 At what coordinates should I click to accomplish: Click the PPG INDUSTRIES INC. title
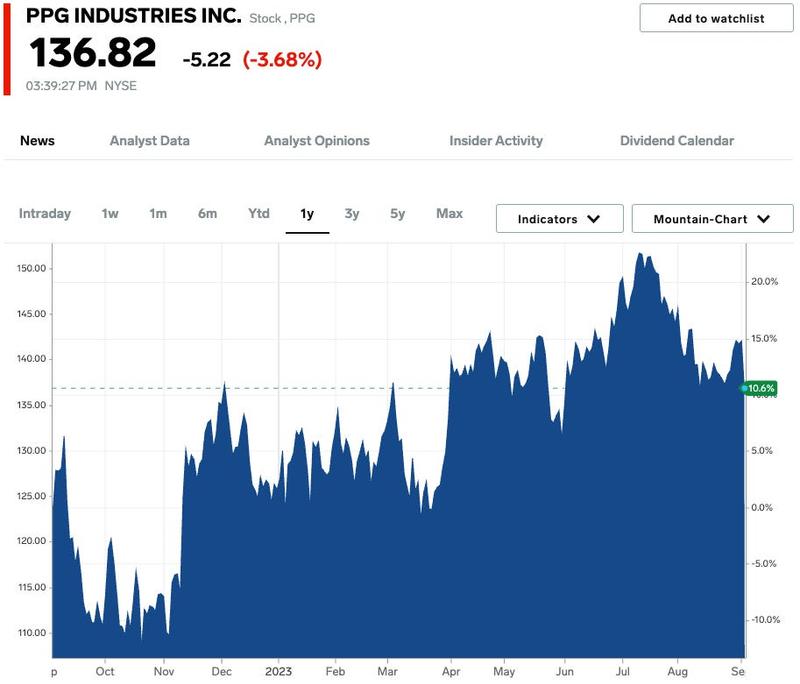134,16
